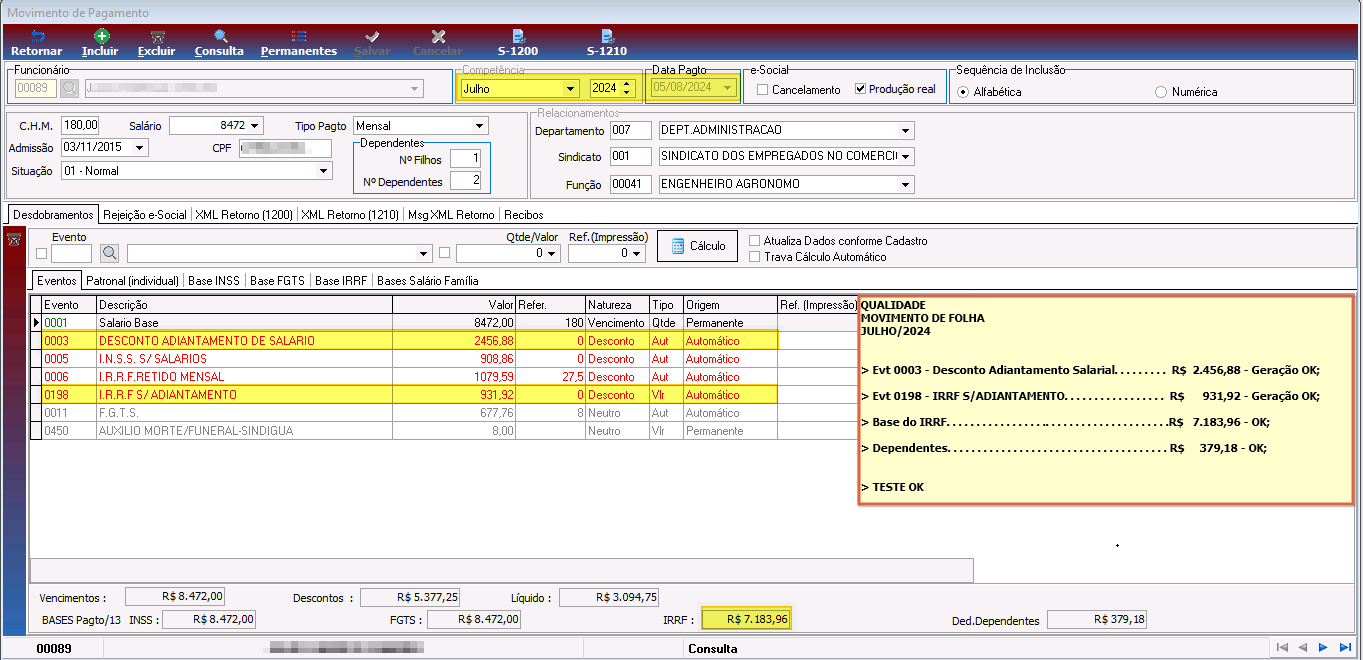Click the Incluir green plus icon
1363x660 pixels.
100,36
